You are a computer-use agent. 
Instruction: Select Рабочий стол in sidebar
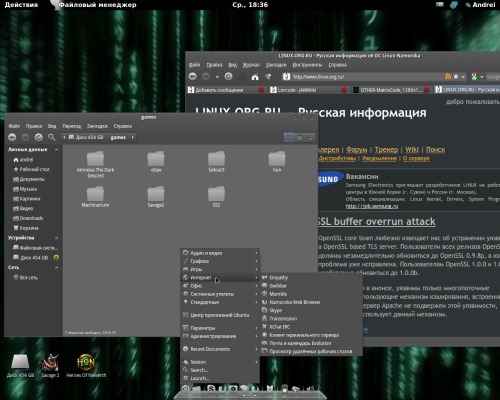33,169
